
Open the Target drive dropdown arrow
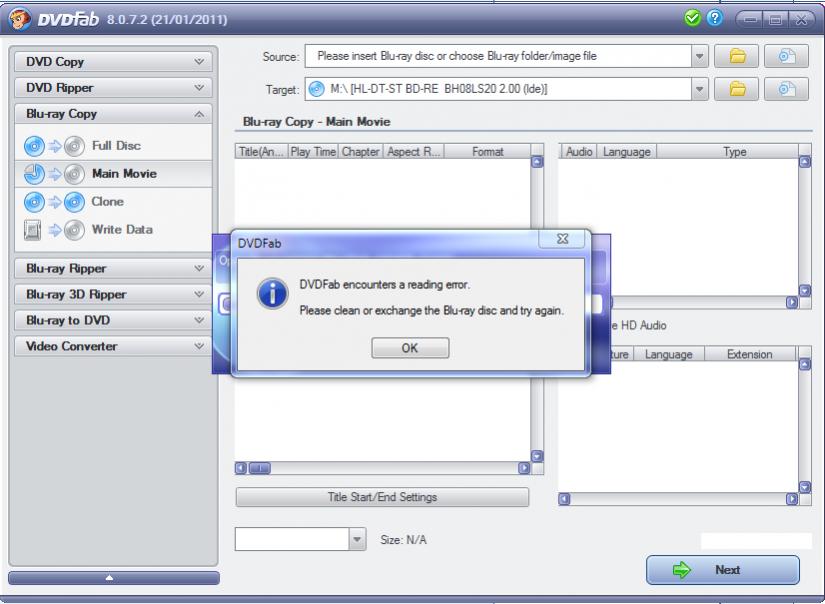coord(699,89)
